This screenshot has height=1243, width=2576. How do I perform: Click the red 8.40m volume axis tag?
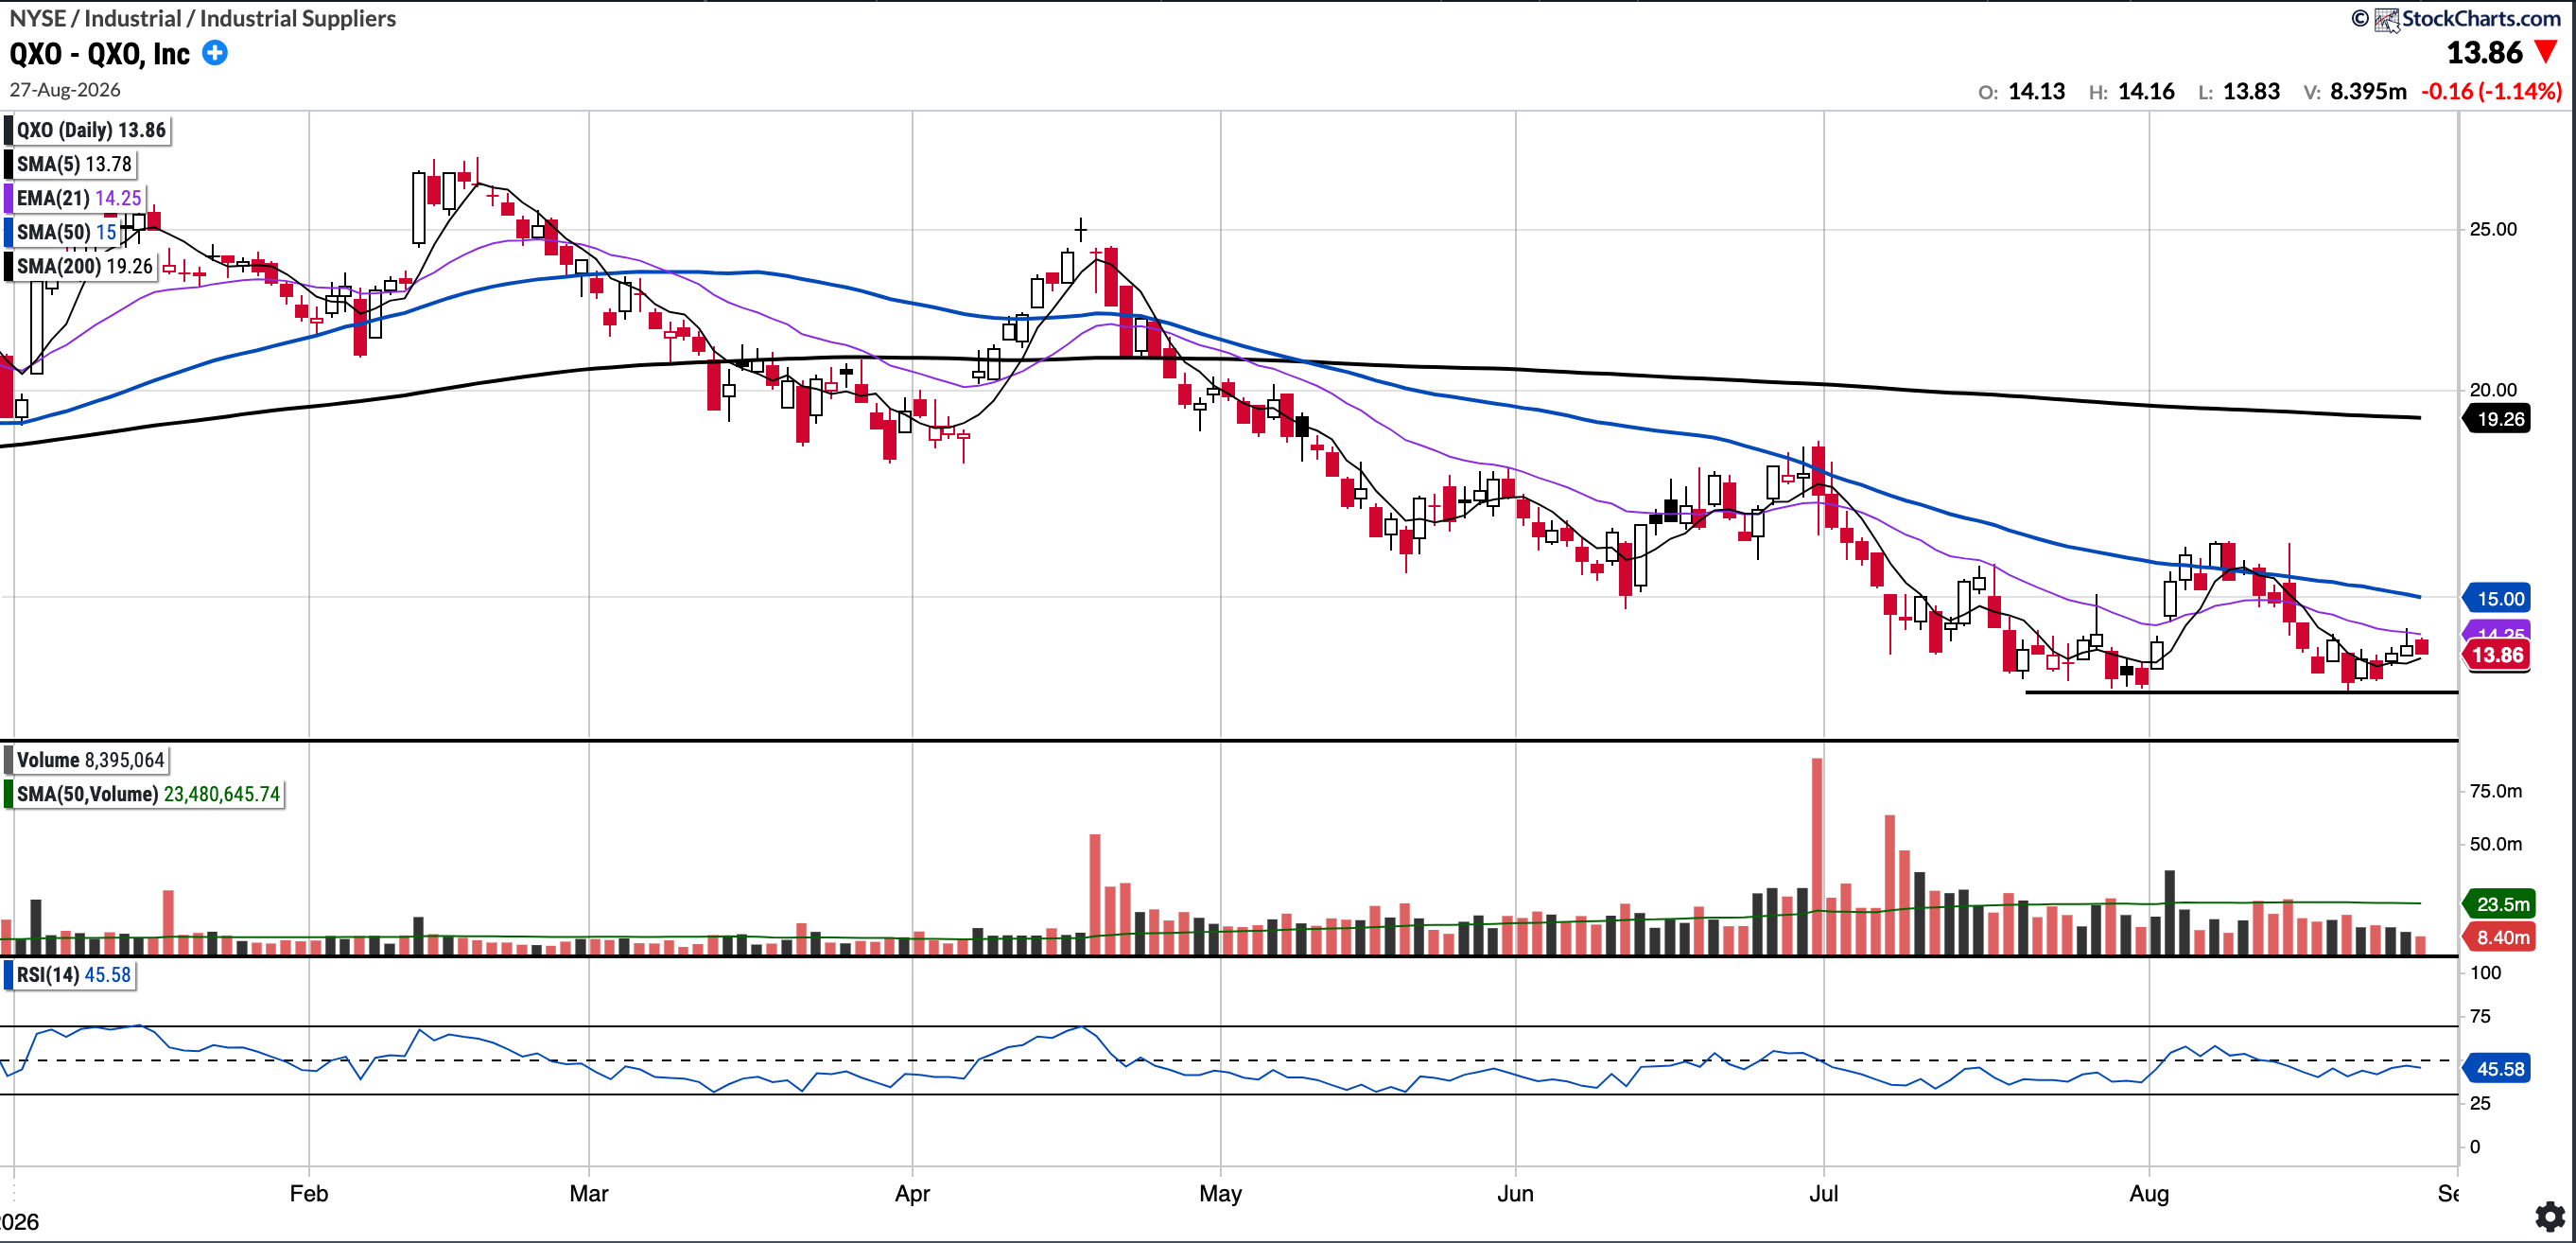pos(2500,938)
